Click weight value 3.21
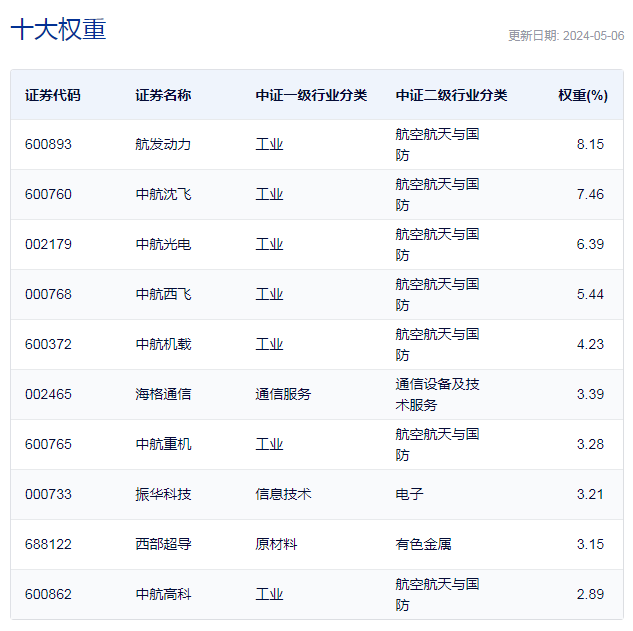Viewport: 633px width, 631px height. 590,494
